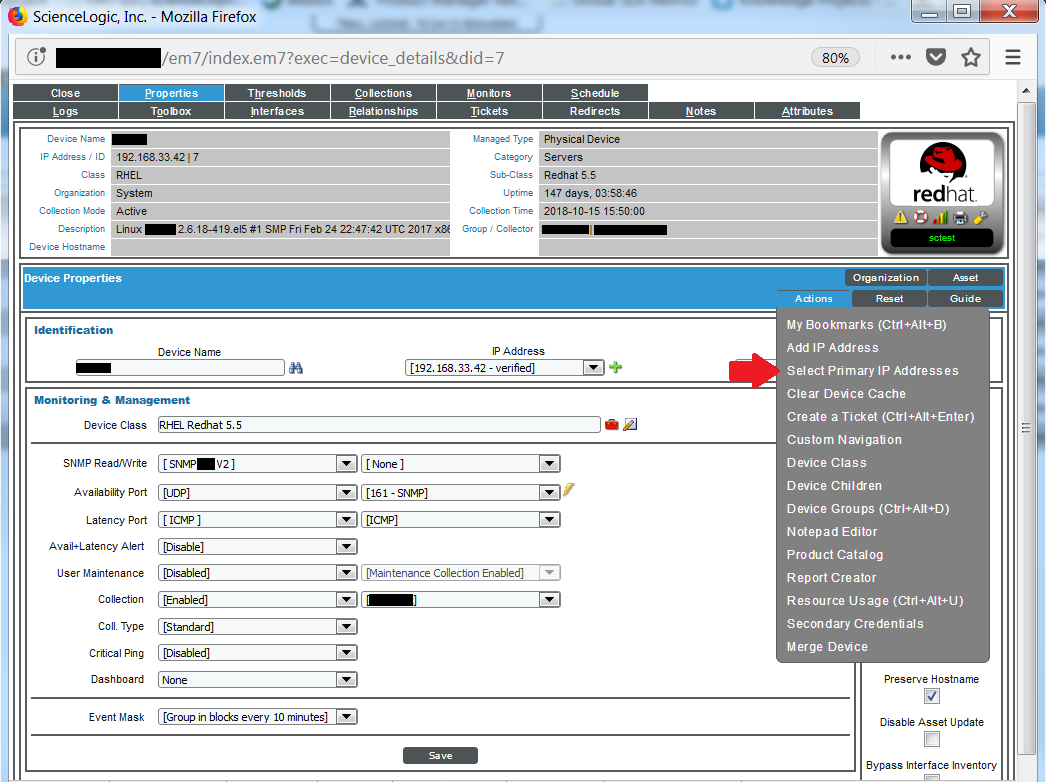Open asset record with the wrench icon
The image size is (1046, 782).
coord(981,217)
